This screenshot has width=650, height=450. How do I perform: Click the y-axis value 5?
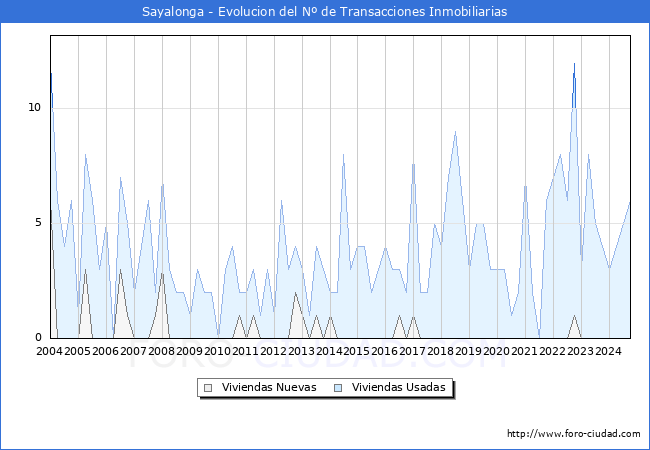click(38, 223)
